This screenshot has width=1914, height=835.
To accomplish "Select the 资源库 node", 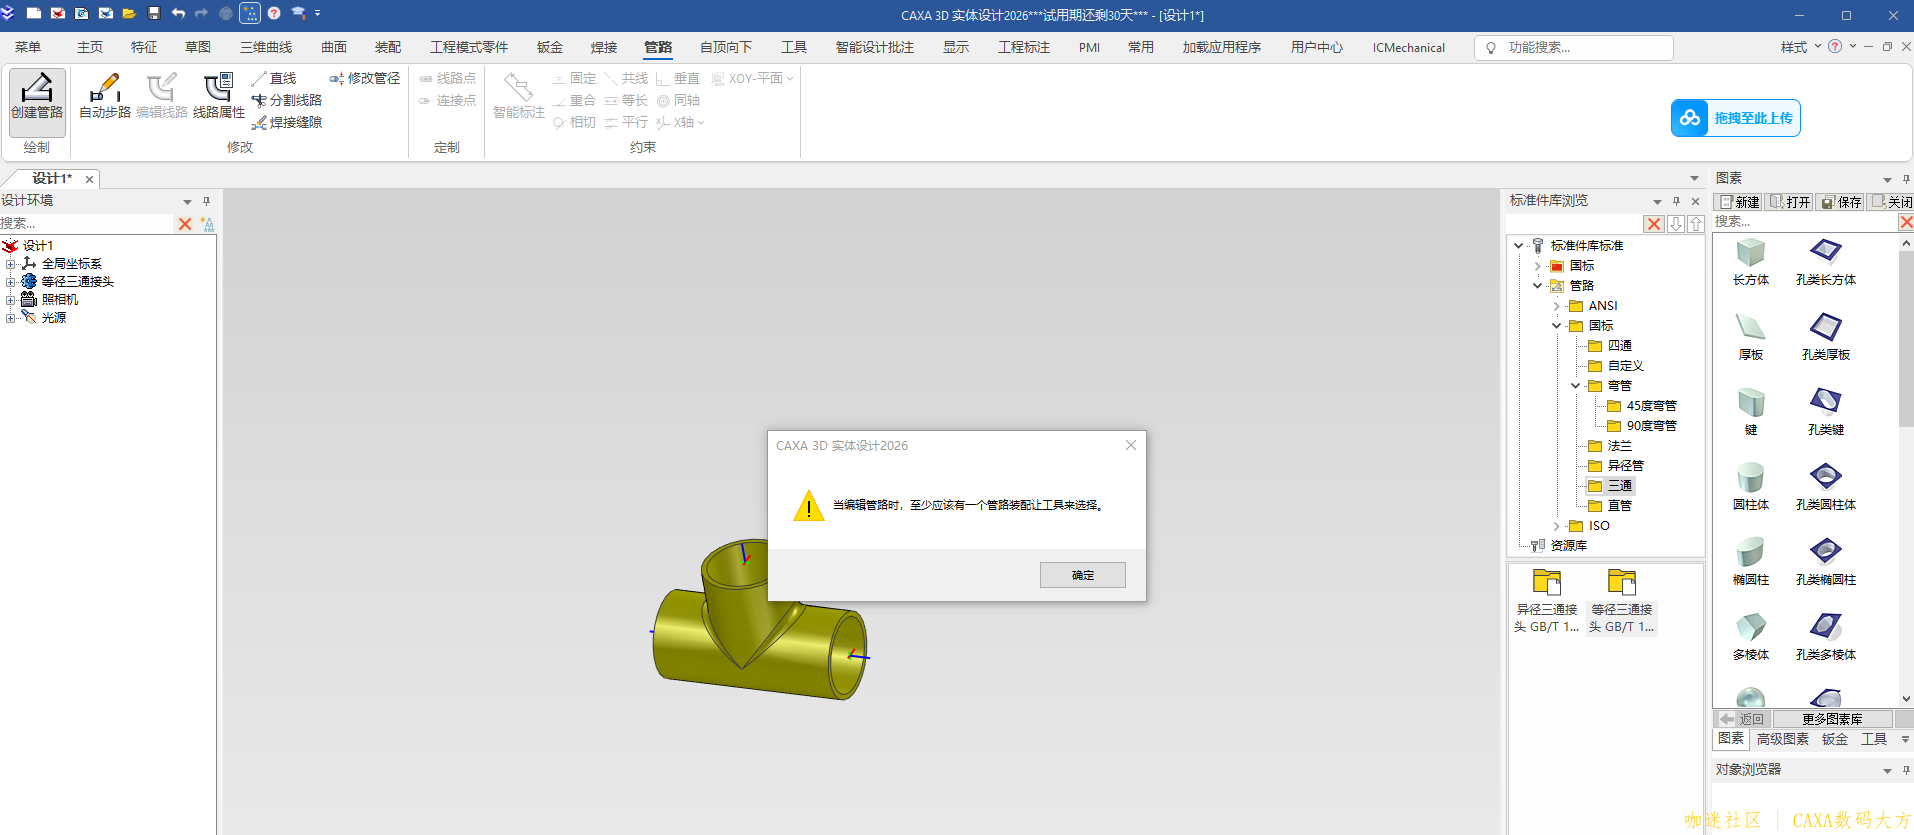I will (x=1568, y=546).
